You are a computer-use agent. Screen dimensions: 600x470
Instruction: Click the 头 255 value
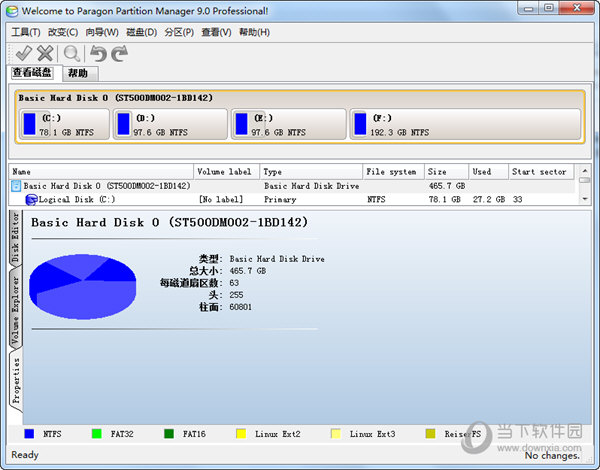[236, 295]
